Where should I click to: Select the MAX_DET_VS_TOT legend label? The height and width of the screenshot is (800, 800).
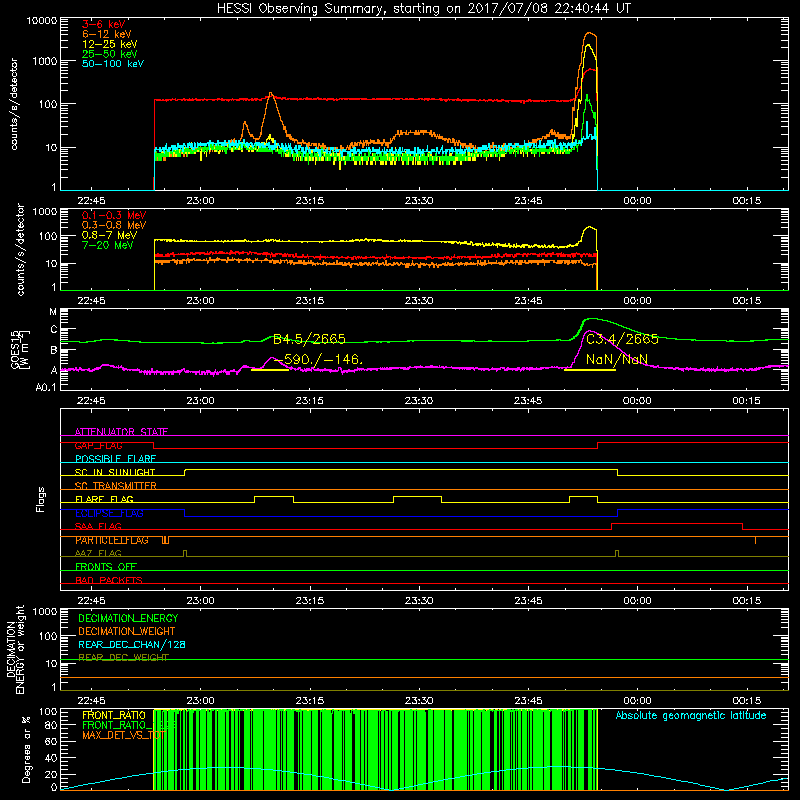click(x=124, y=736)
